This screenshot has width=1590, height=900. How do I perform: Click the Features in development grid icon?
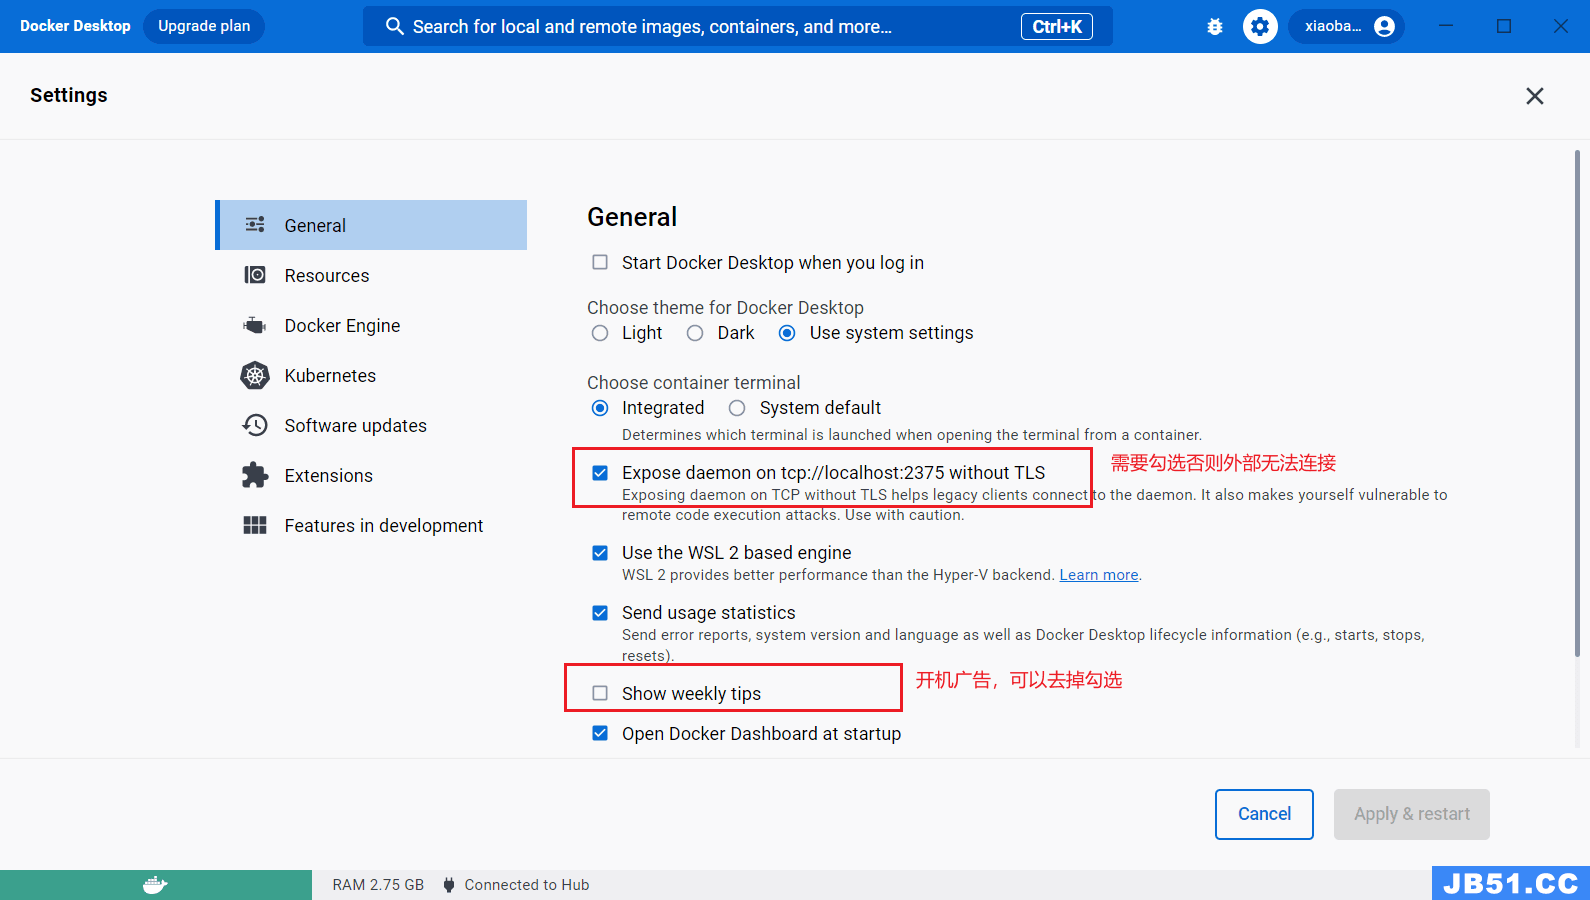(x=255, y=525)
